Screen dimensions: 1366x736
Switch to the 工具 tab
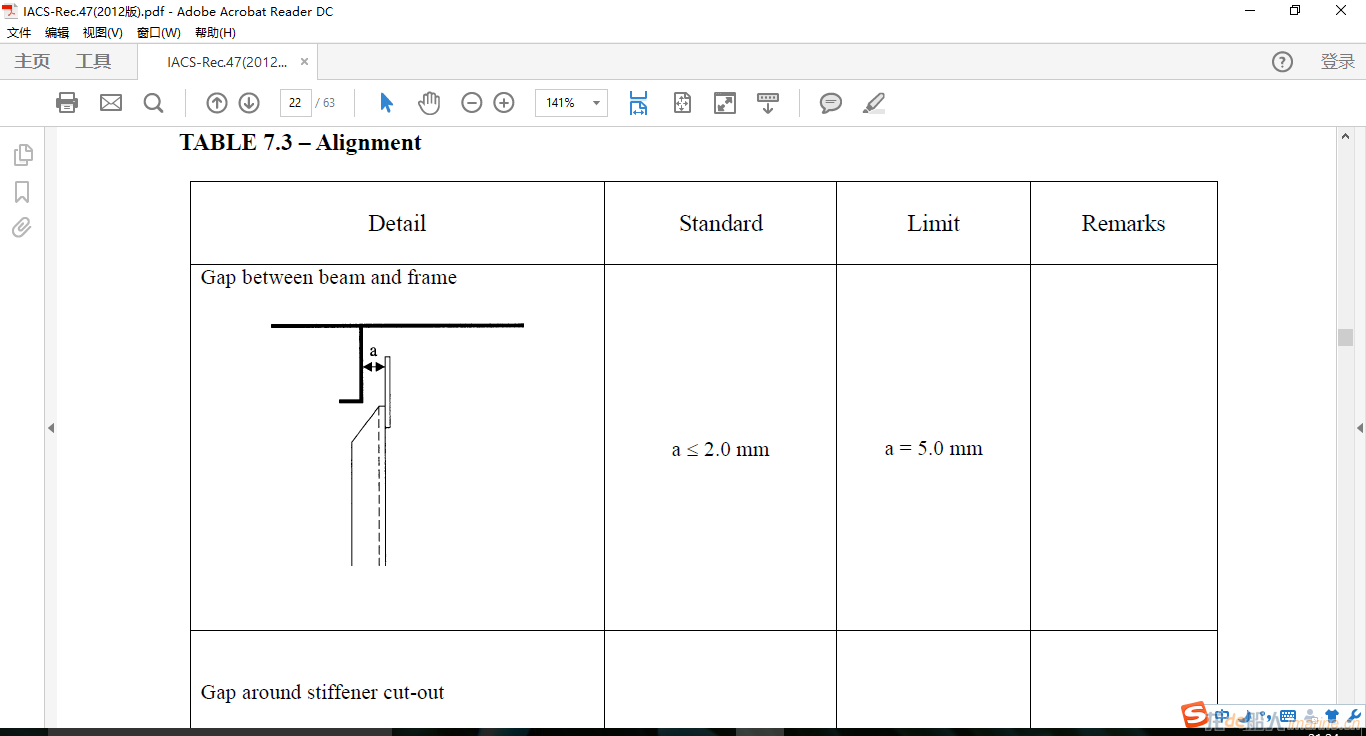click(x=94, y=62)
